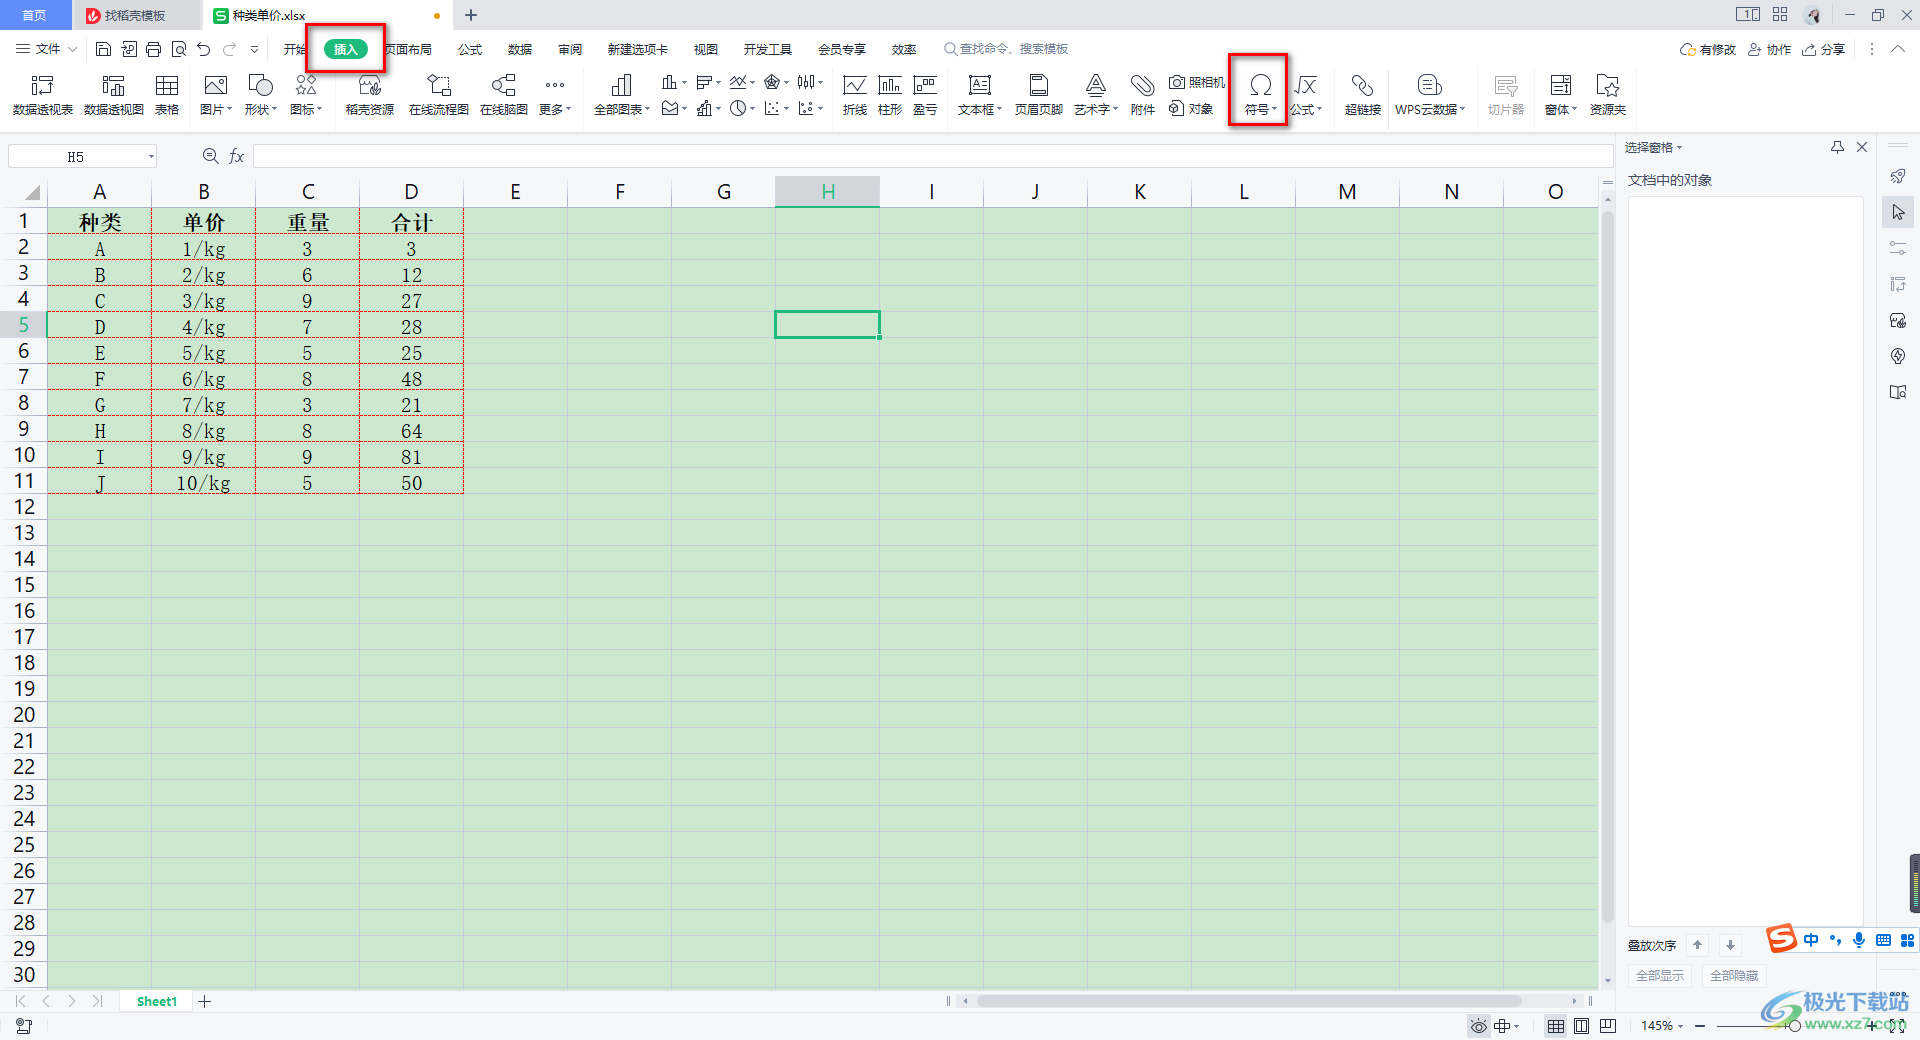Select the Sheet1 sheet tab
The width and height of the screenshot is (1920, 1040).
tap(157, 1001)
